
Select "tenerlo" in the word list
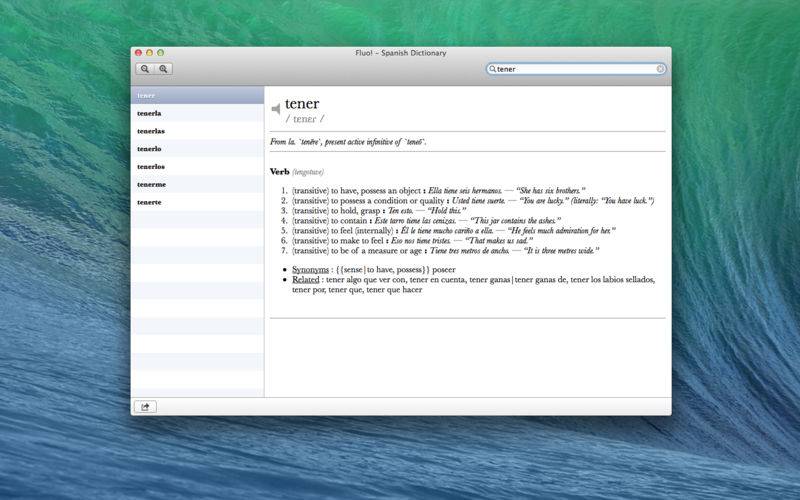[x=197, y=149]
